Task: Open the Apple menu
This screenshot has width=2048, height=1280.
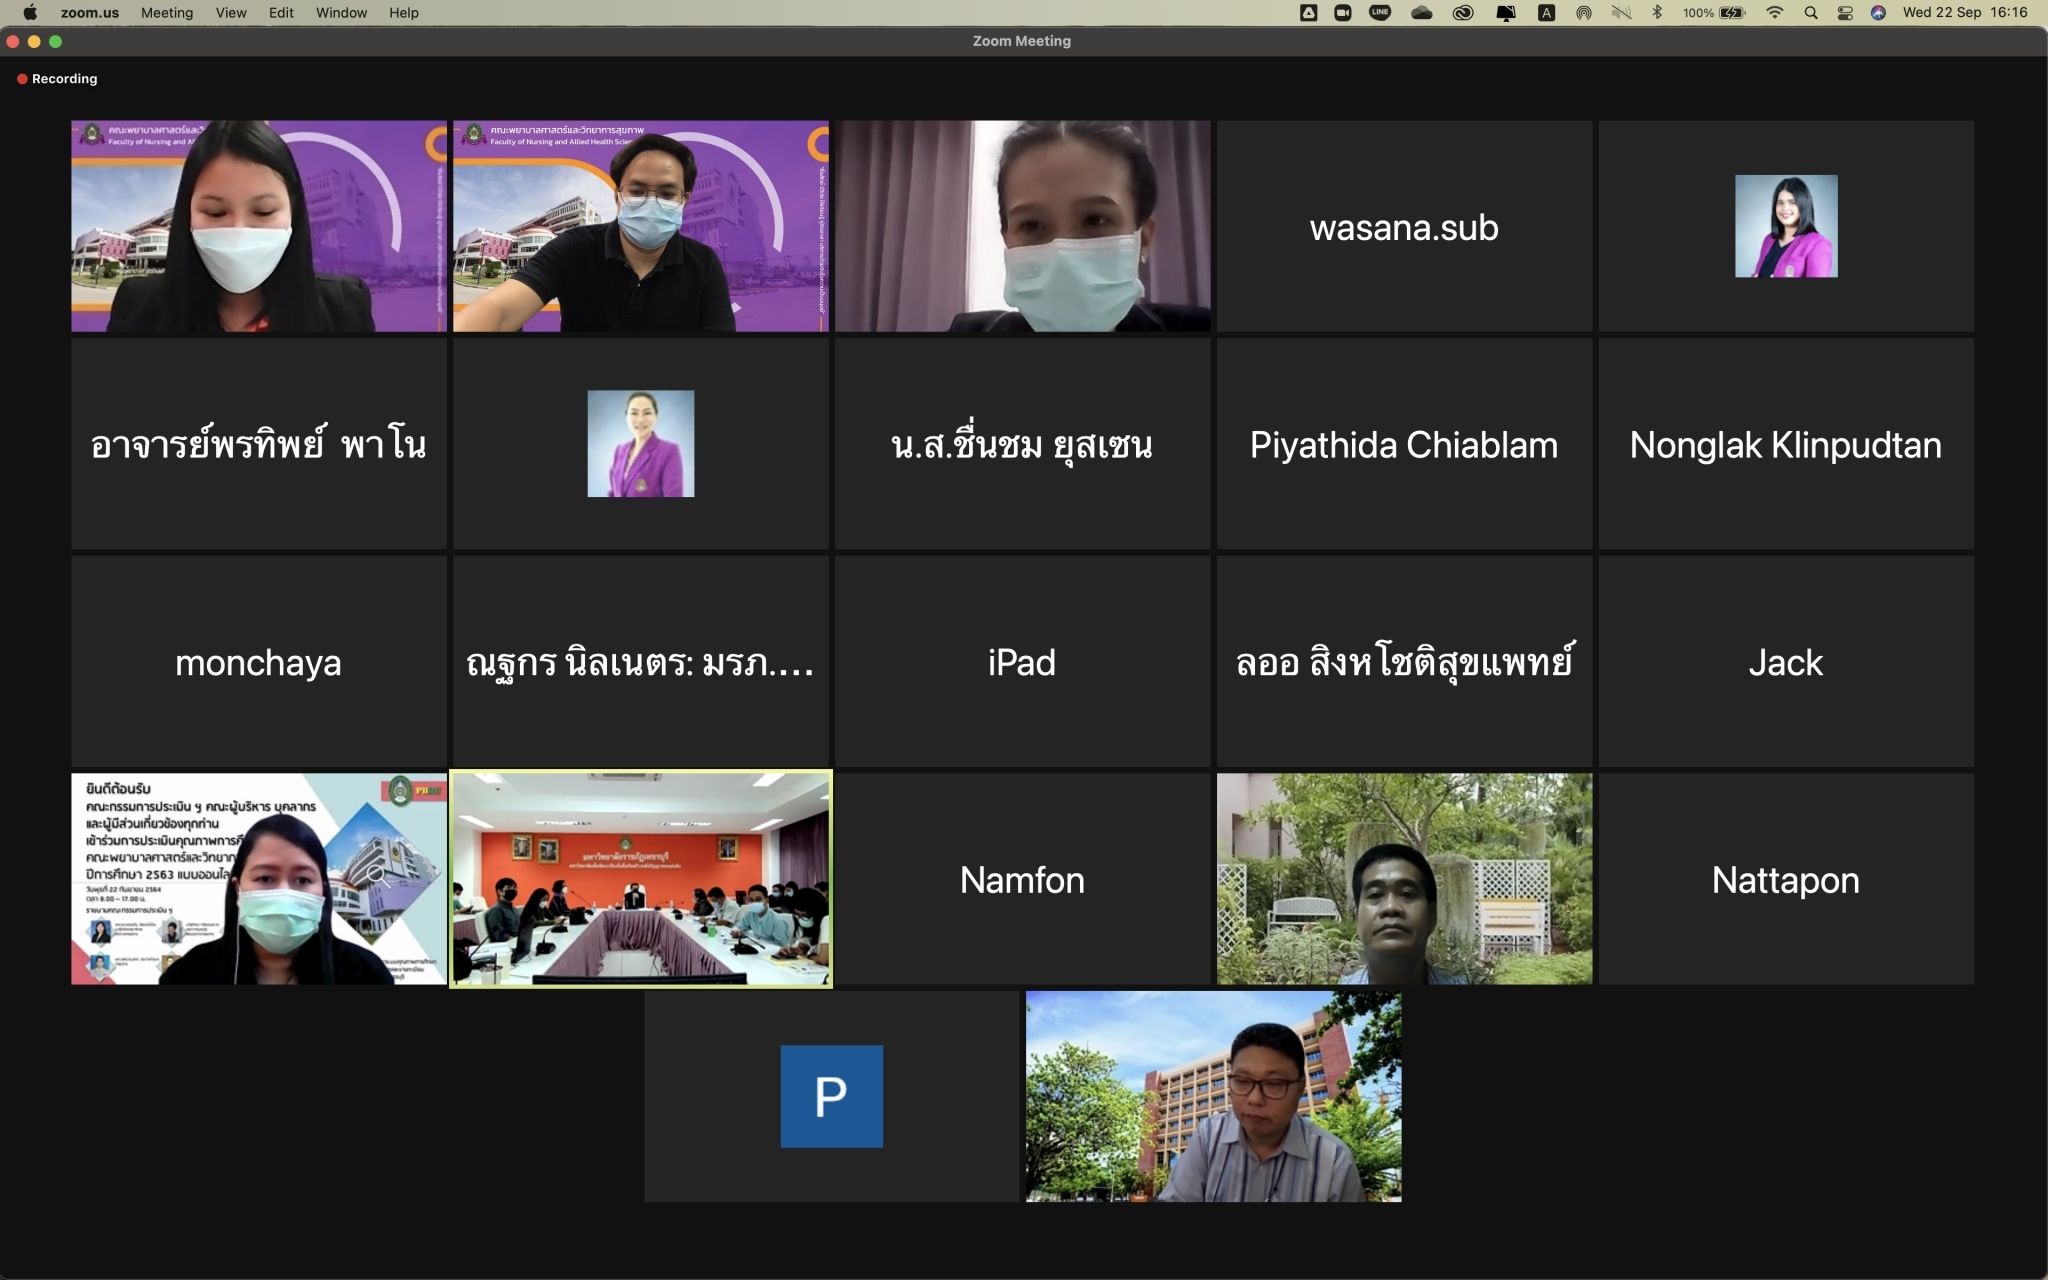Action: [30, 13]
